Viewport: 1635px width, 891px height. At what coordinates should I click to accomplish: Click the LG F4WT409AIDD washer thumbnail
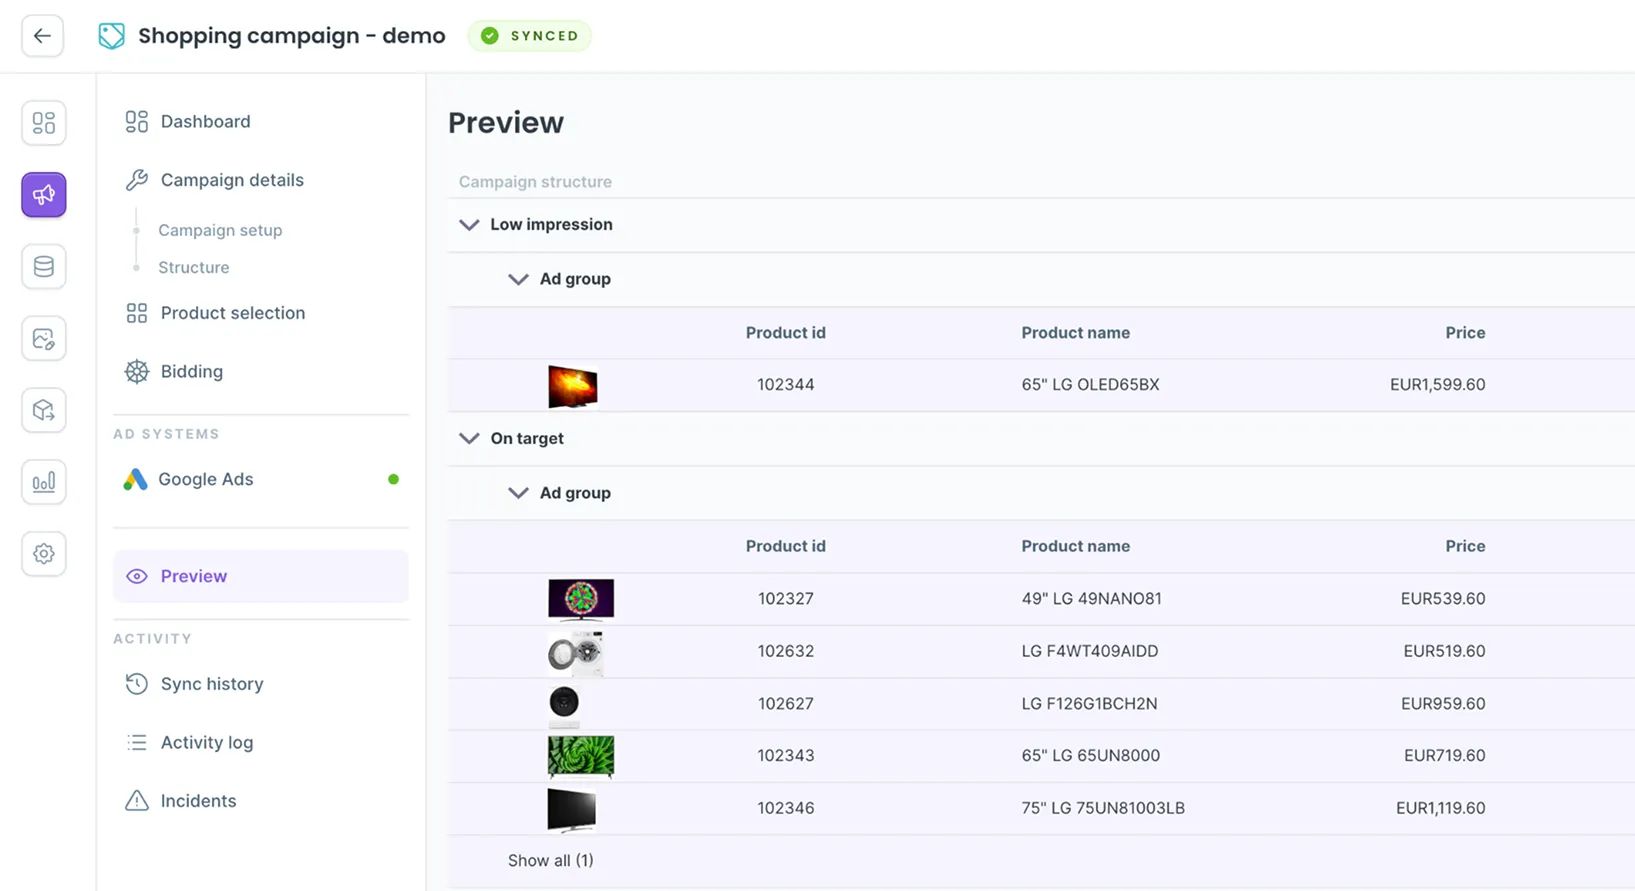pyautogui.click(x=576, y=653)
